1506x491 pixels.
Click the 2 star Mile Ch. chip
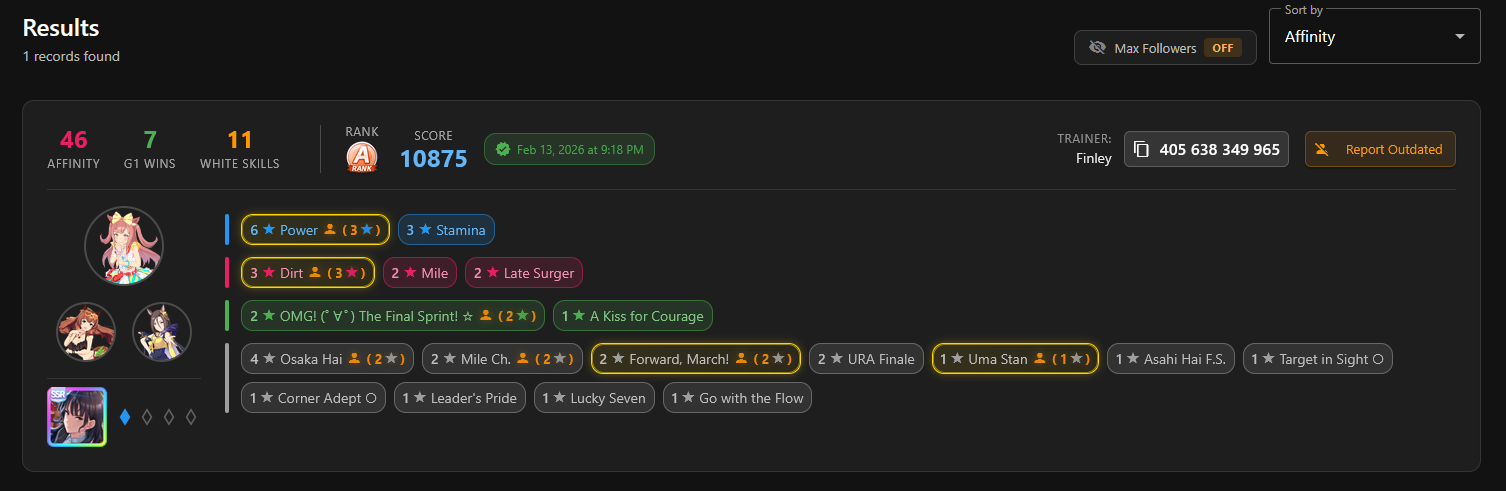[502, 358]
